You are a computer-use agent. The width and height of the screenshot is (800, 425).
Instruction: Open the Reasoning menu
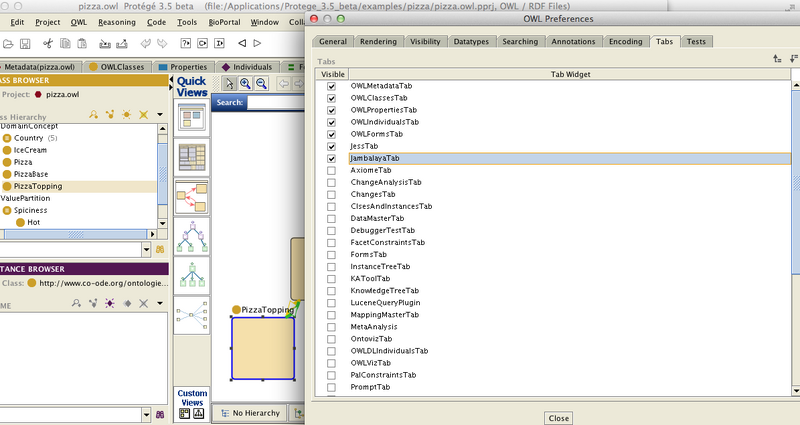(x=117, y=22)
